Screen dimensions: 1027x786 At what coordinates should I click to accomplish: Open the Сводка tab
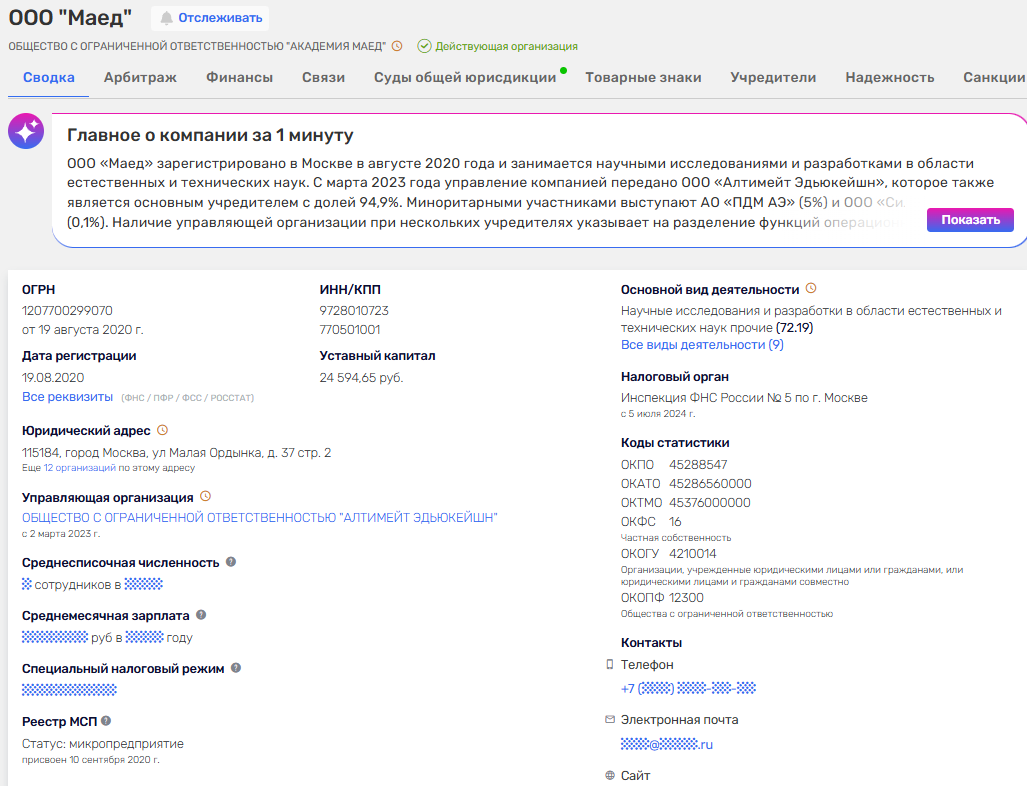(48, 77)
